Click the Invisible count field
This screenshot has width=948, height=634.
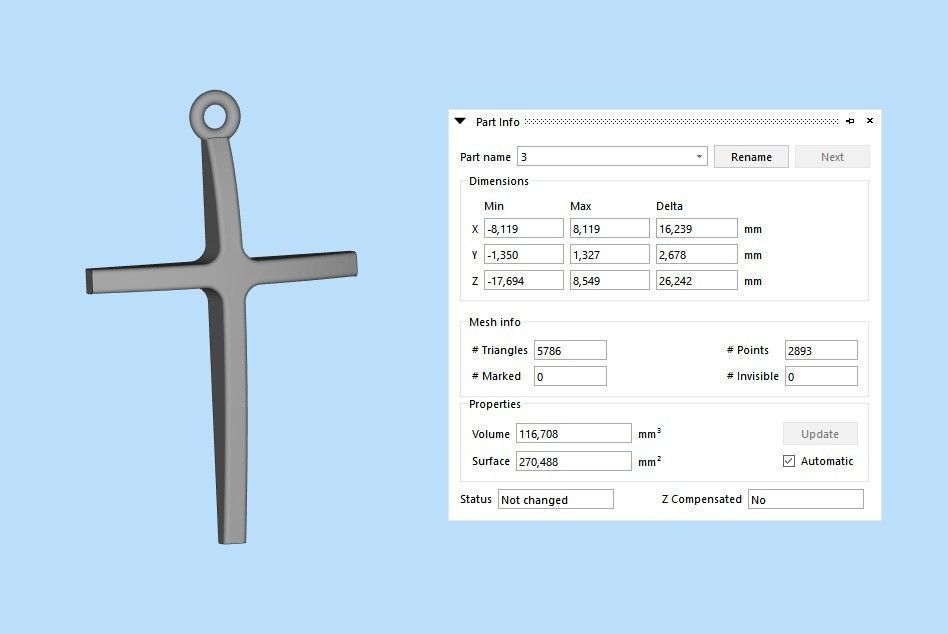[821, 376]
